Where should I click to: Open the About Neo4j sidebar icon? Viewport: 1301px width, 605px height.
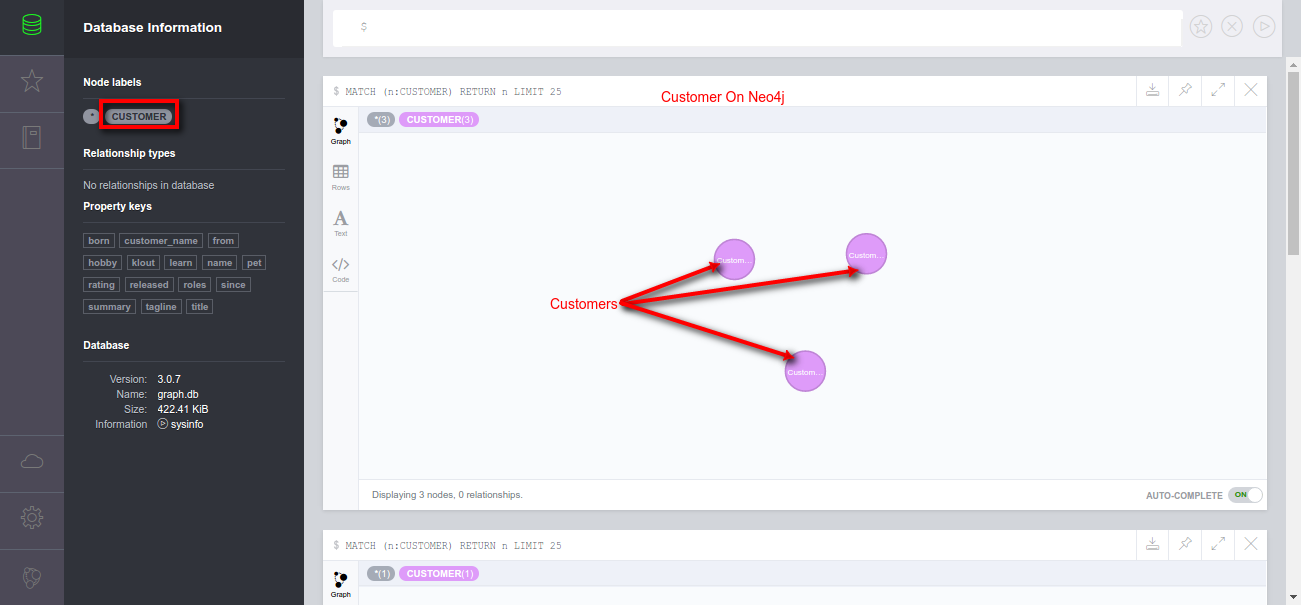point(32,577)
